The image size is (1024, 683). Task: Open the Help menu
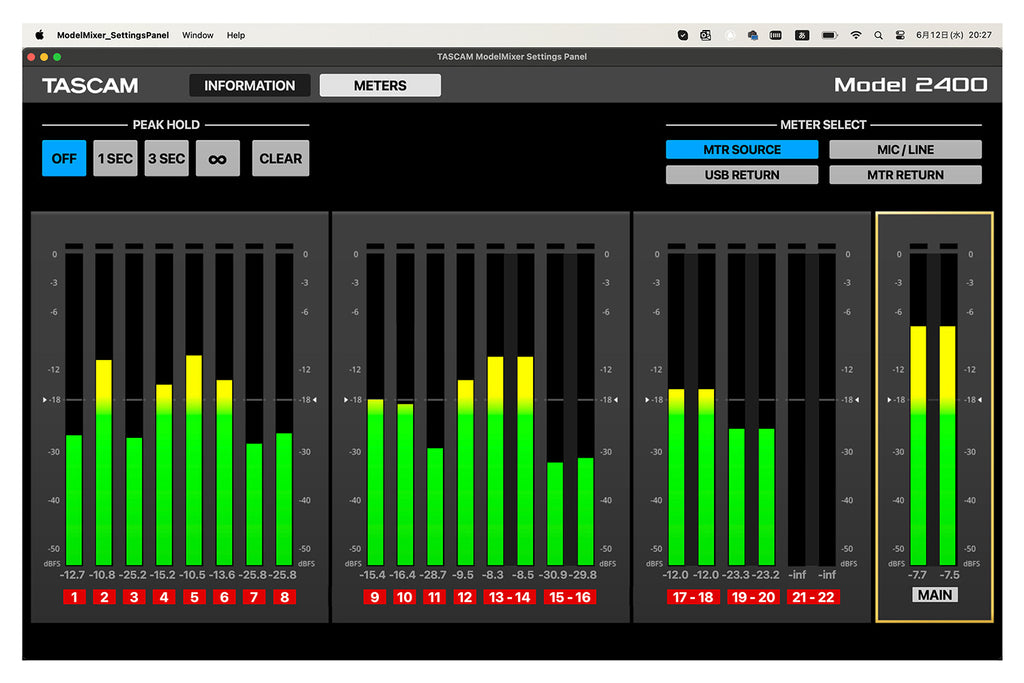[x=236, y=35]
